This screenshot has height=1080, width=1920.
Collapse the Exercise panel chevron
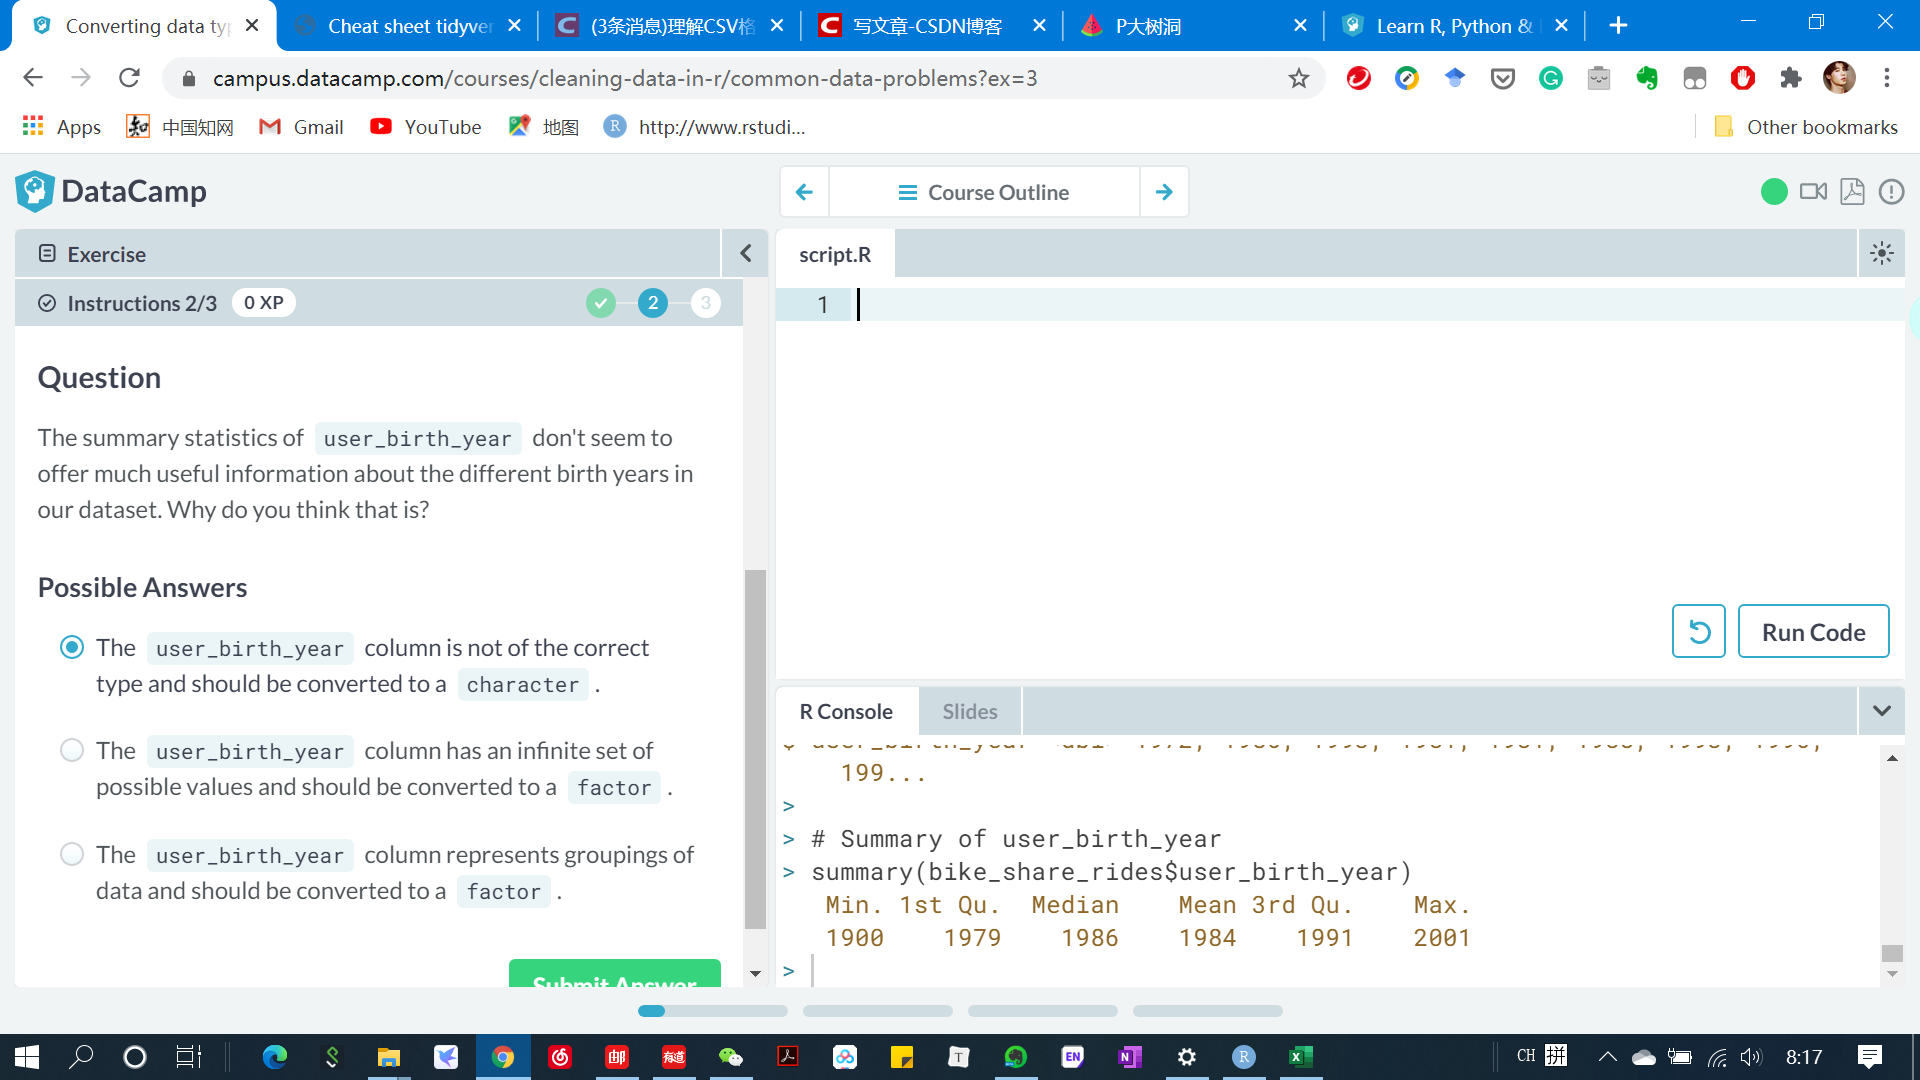[x=745, y=254]
